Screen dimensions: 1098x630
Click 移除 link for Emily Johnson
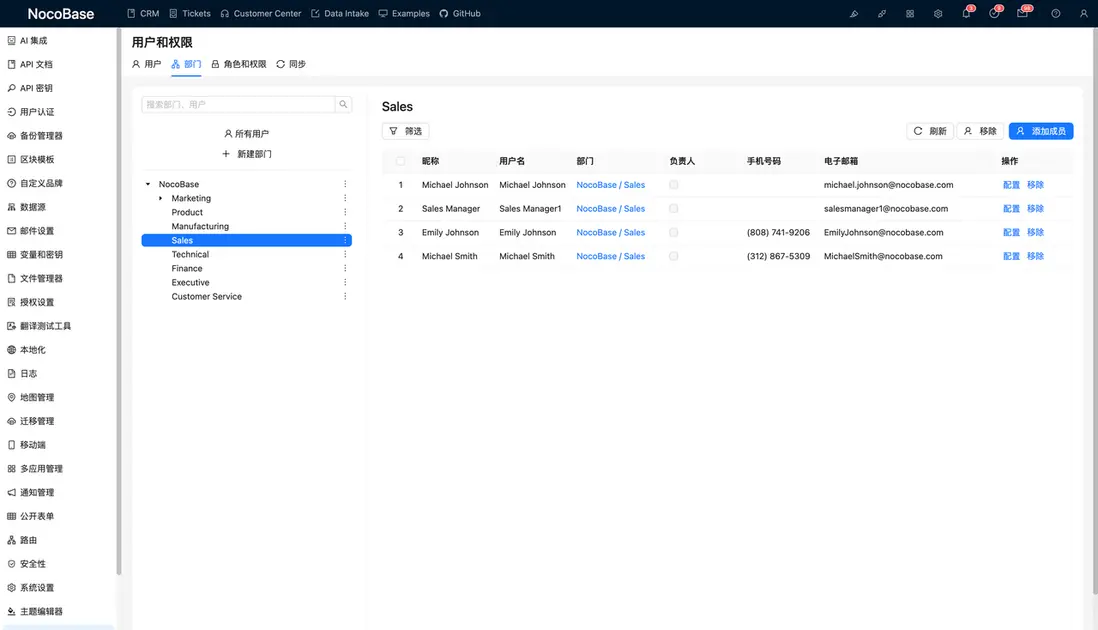click(1035, 232)
